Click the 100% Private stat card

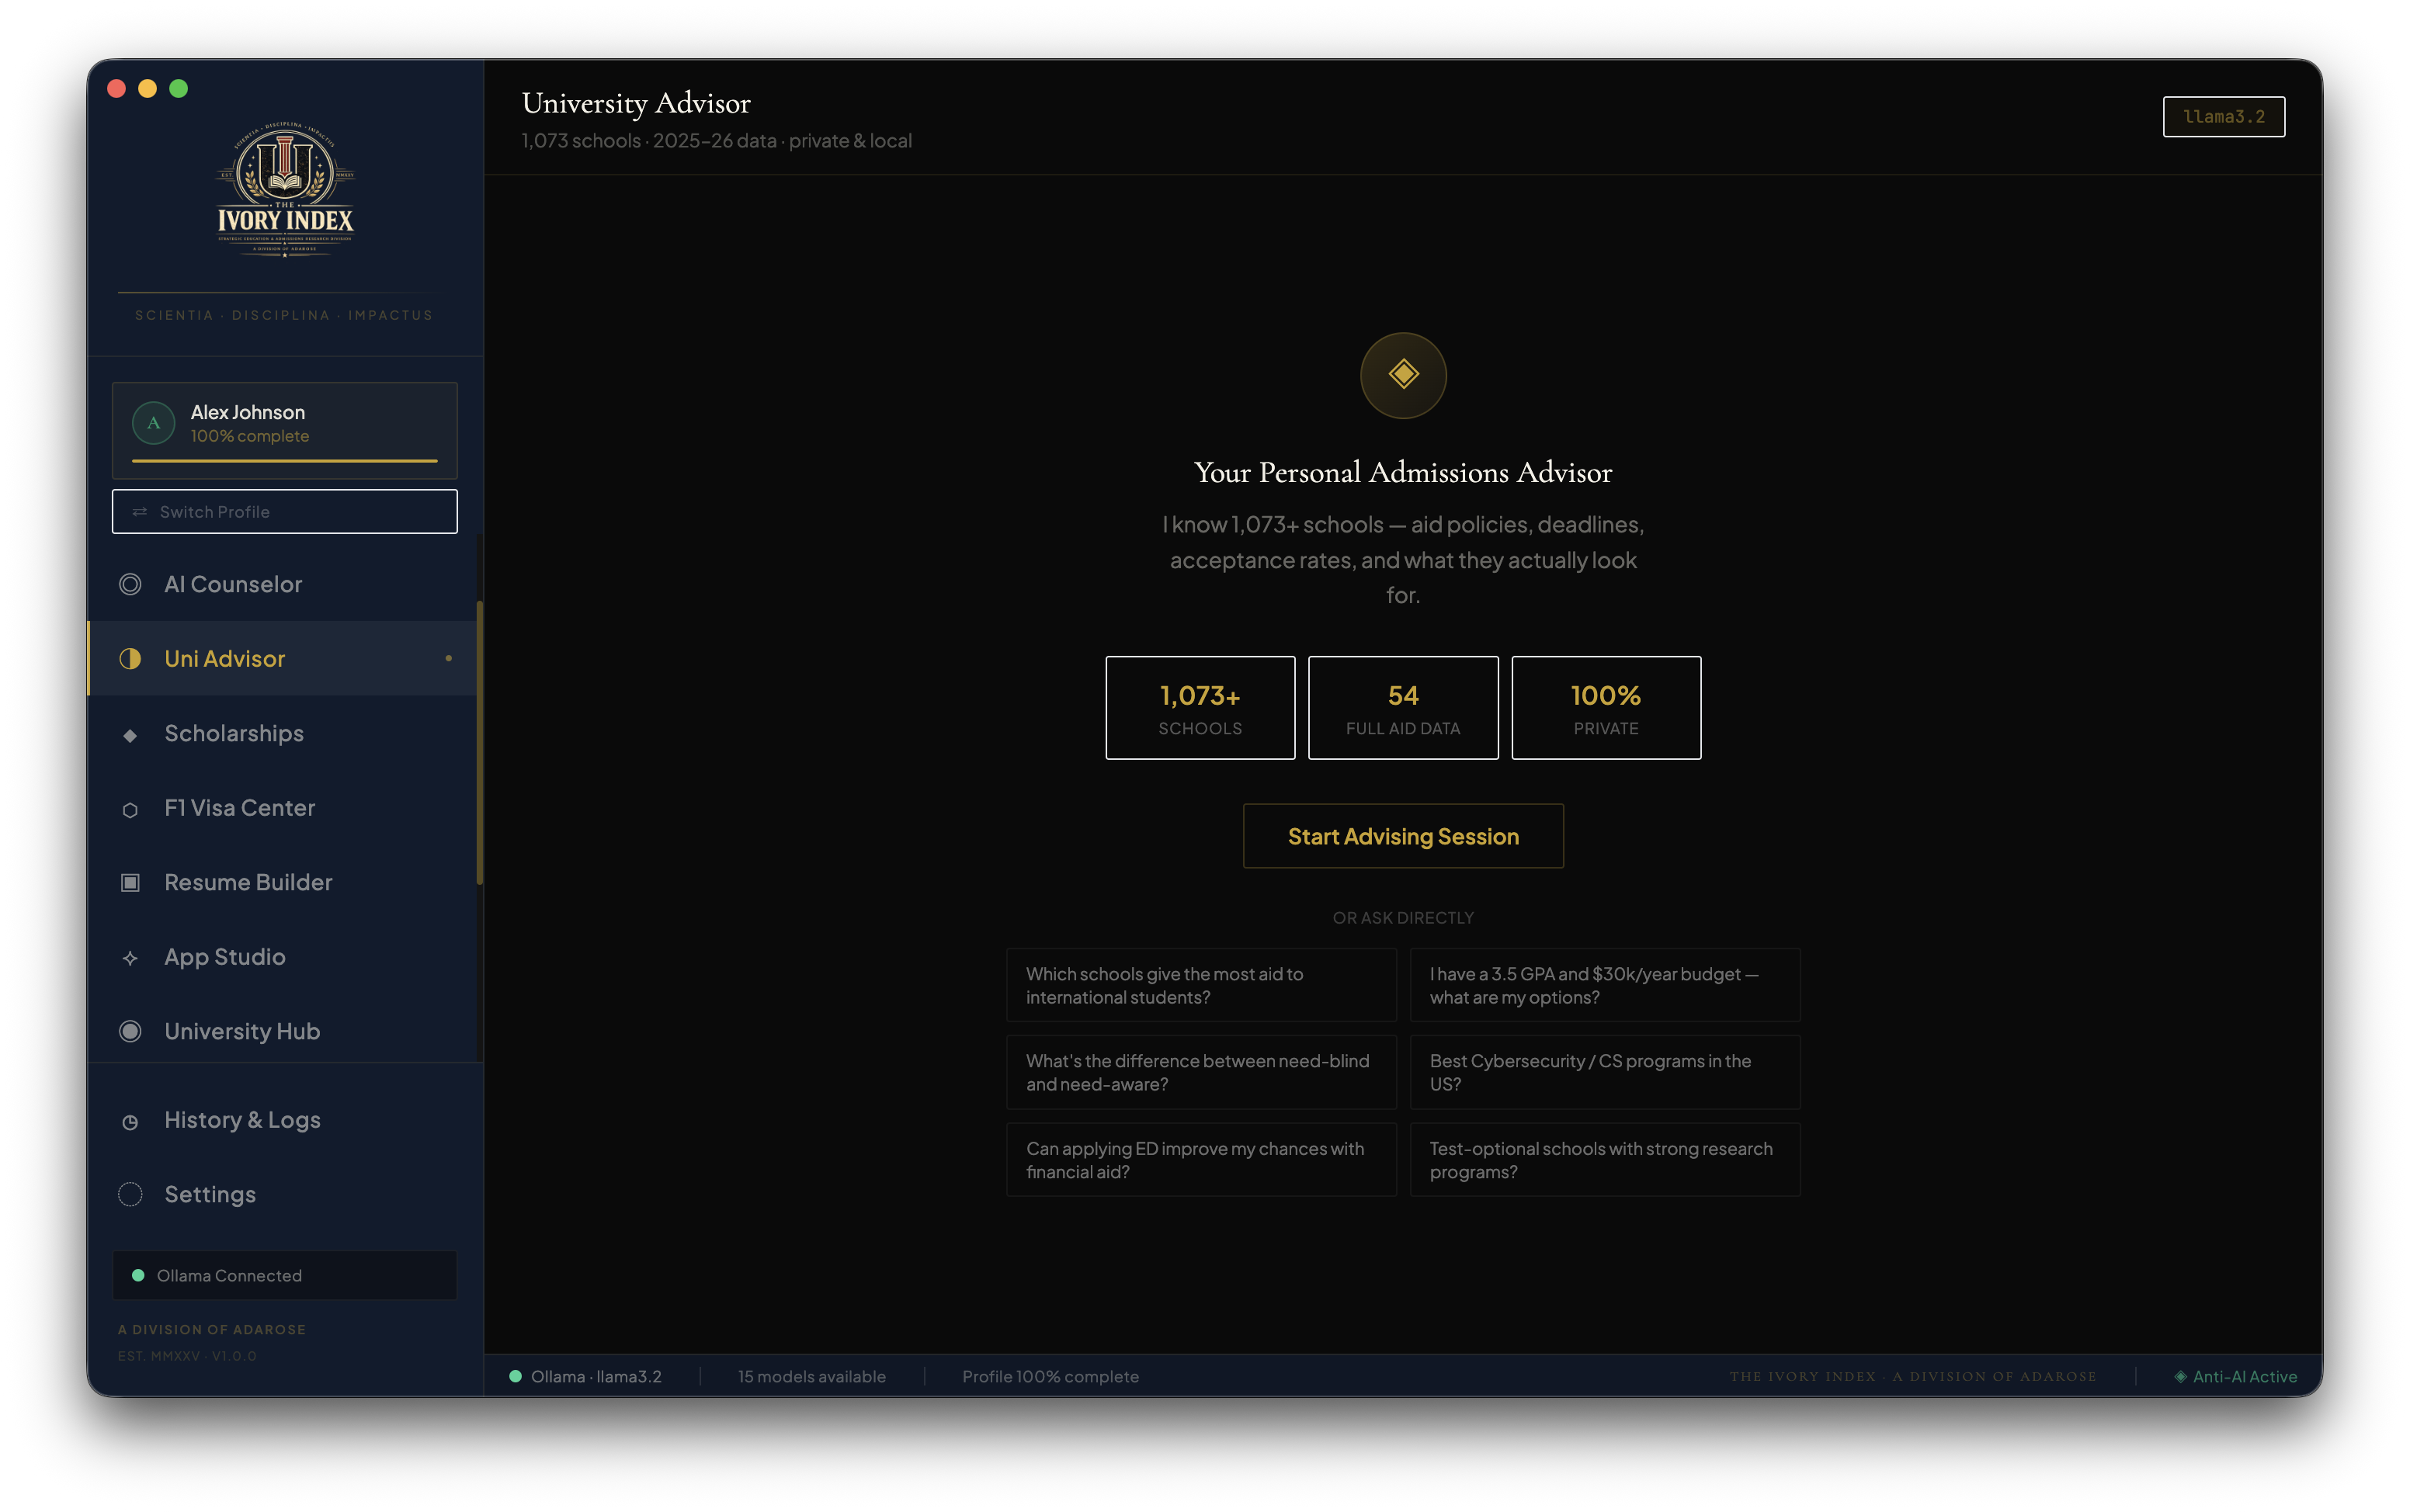coord(1606,708)
